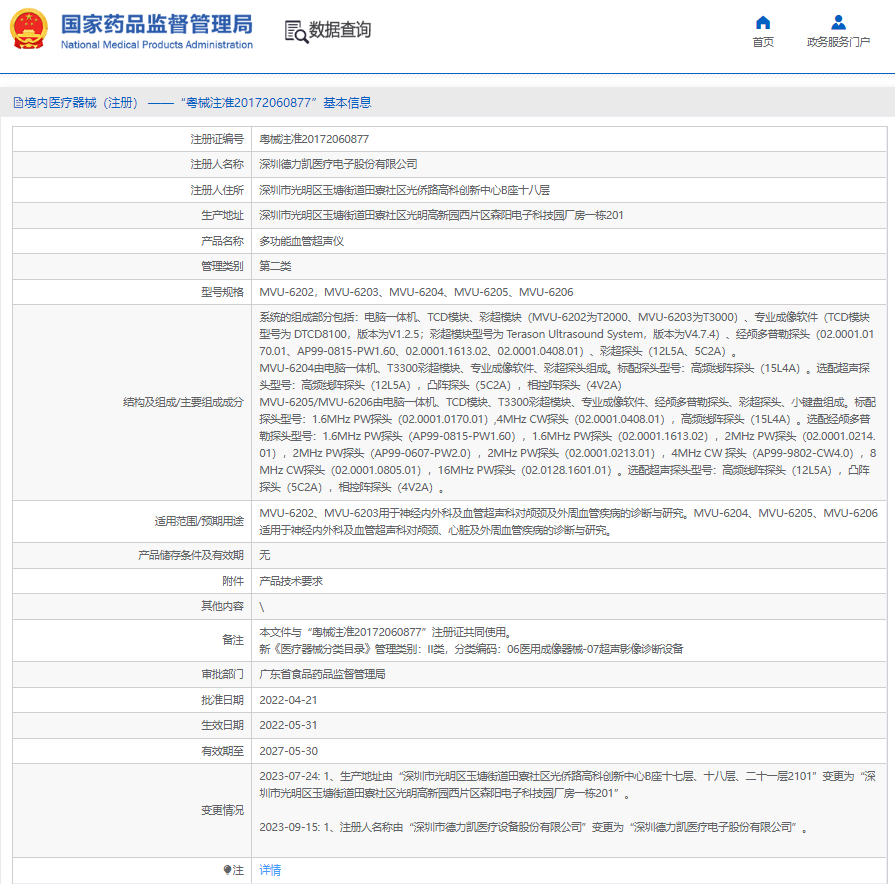
Task: Click the 第二类 category value
Action: tap(275, 266)
